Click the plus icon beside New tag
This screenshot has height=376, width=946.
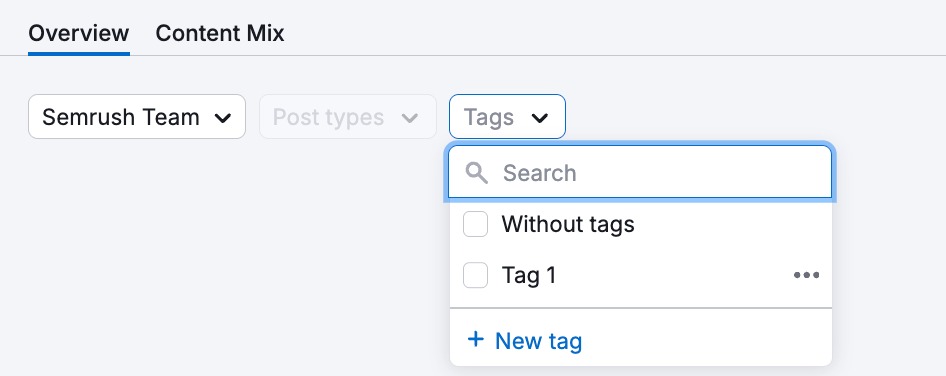tap(476, 339)
